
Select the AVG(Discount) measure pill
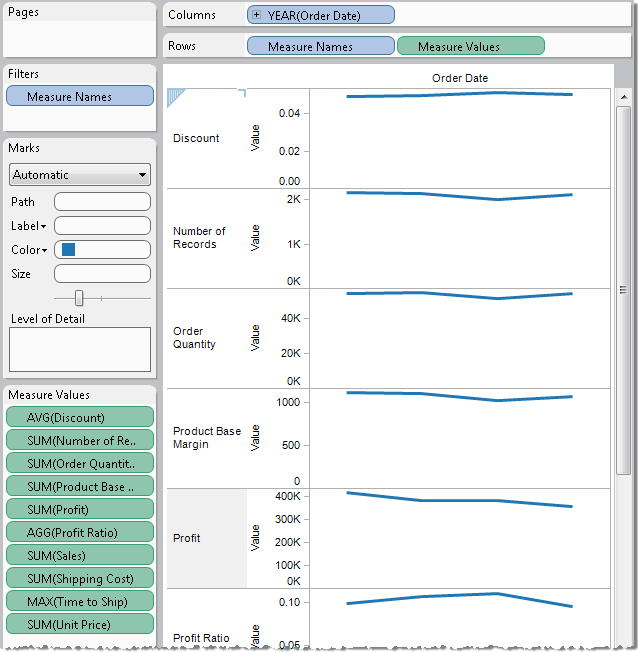pos(80,417)
